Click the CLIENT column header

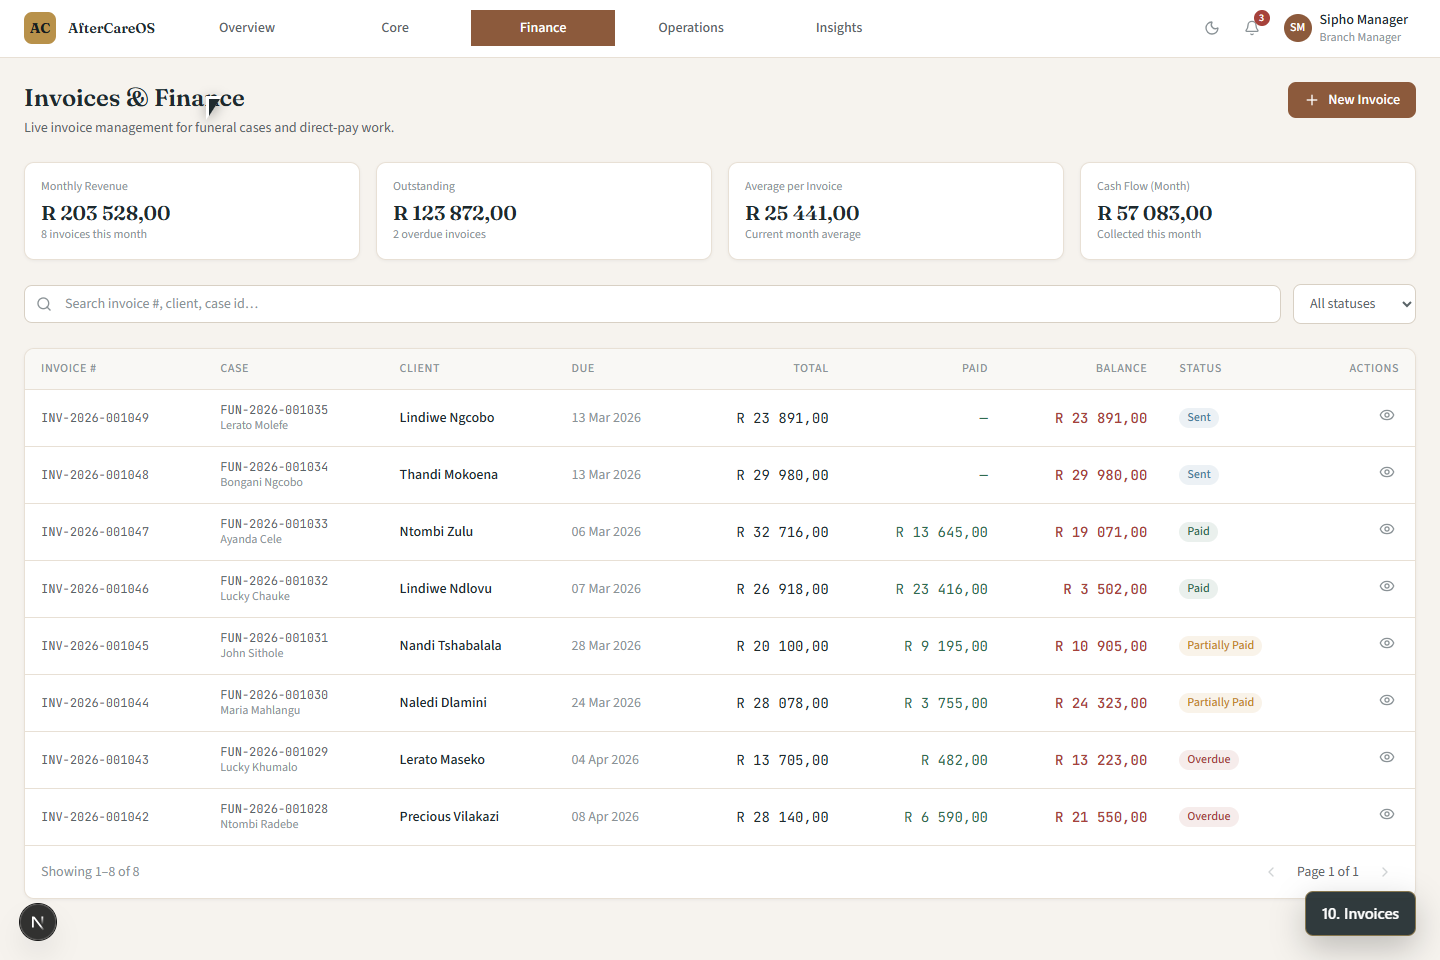point(420,369)
